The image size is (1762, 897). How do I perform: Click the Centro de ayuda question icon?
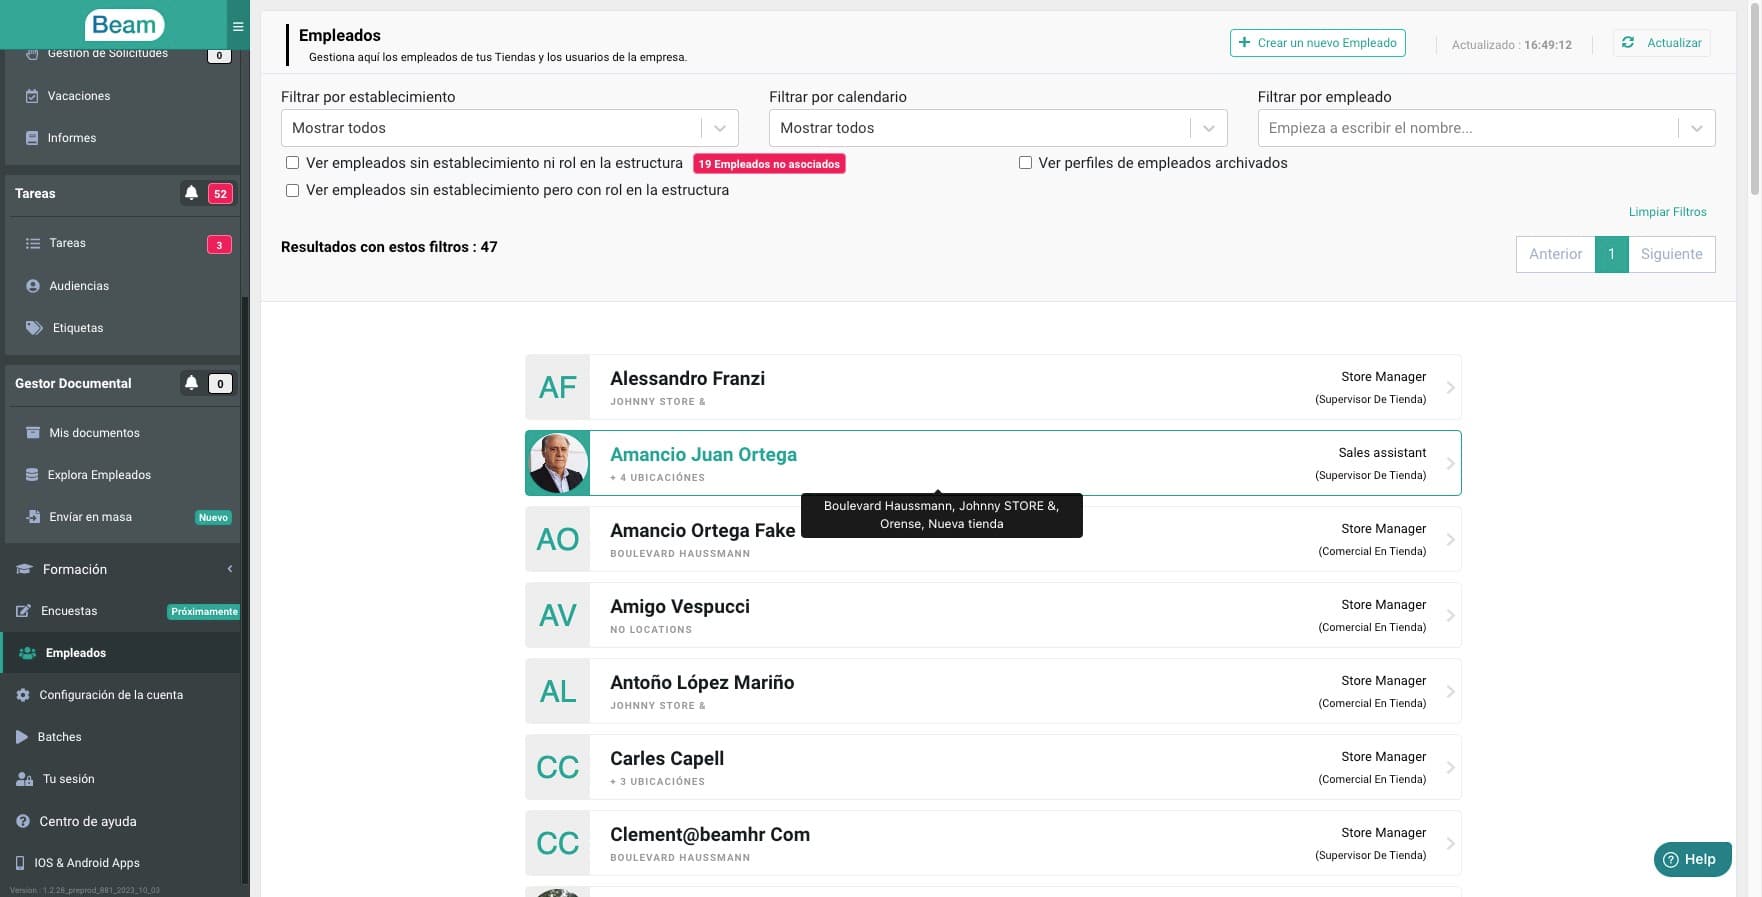tap(23, 821)
